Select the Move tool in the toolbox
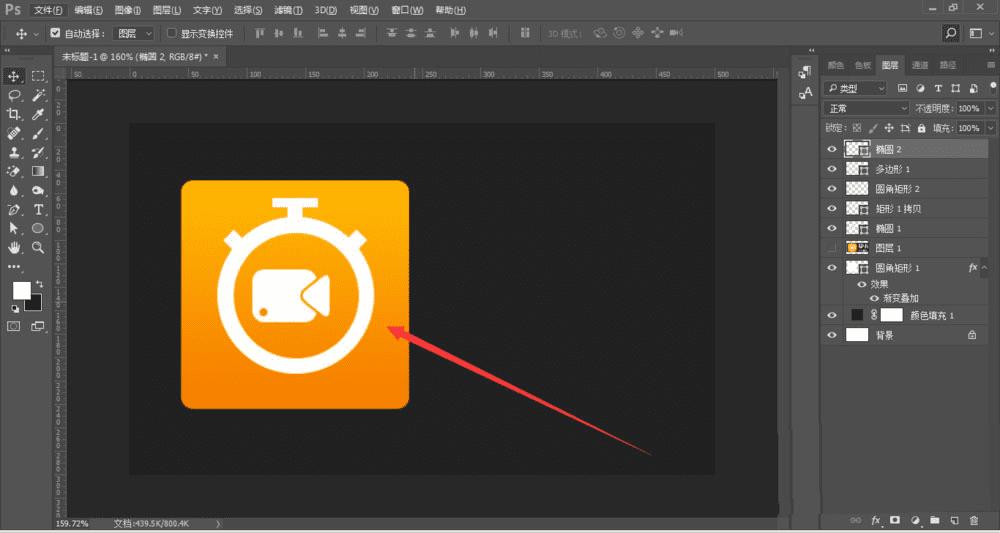1000x533 pixels. point(13,77)
